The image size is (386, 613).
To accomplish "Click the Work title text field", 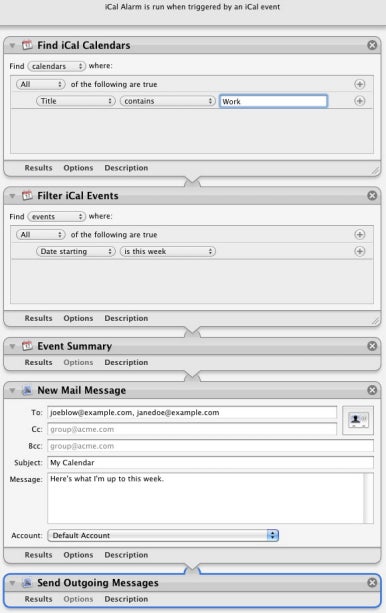I will click(273, 101).
